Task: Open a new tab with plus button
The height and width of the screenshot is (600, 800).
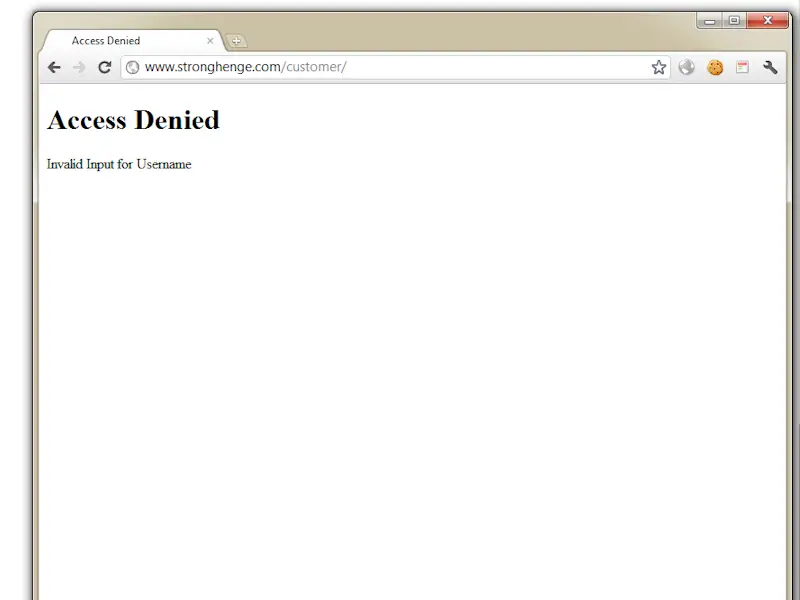Action: coord(236,41)
